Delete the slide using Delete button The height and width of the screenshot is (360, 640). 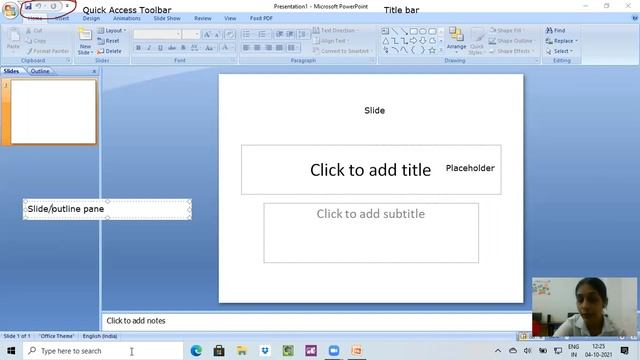109,51
